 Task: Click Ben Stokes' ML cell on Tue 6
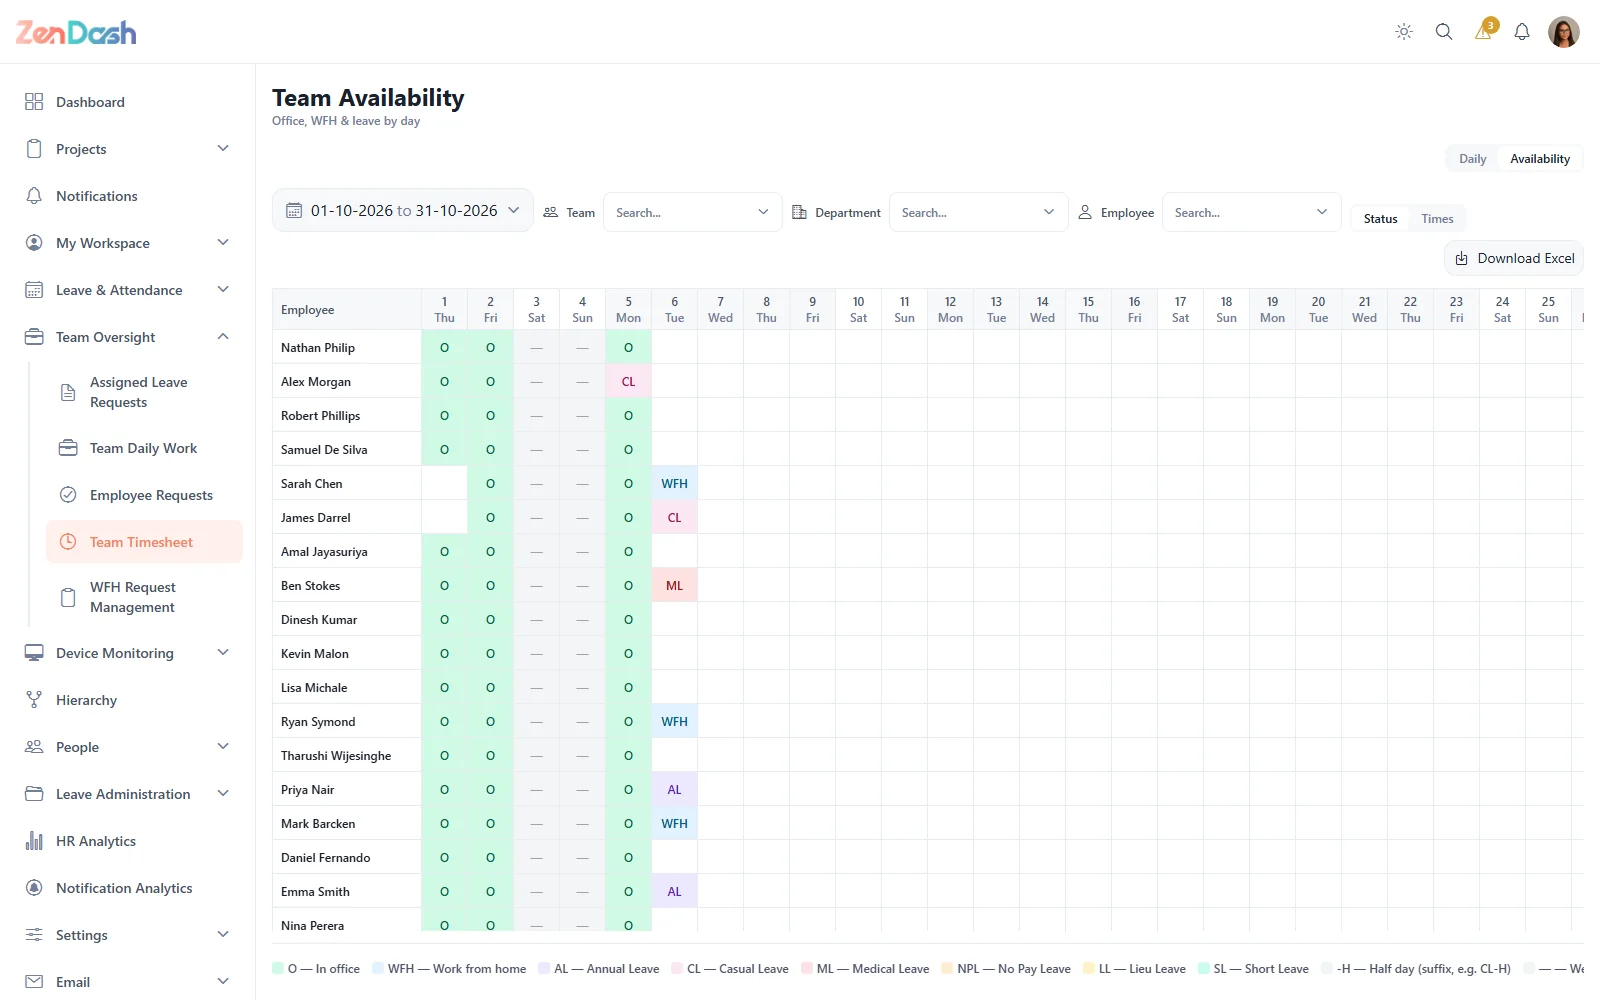[674, 585]
